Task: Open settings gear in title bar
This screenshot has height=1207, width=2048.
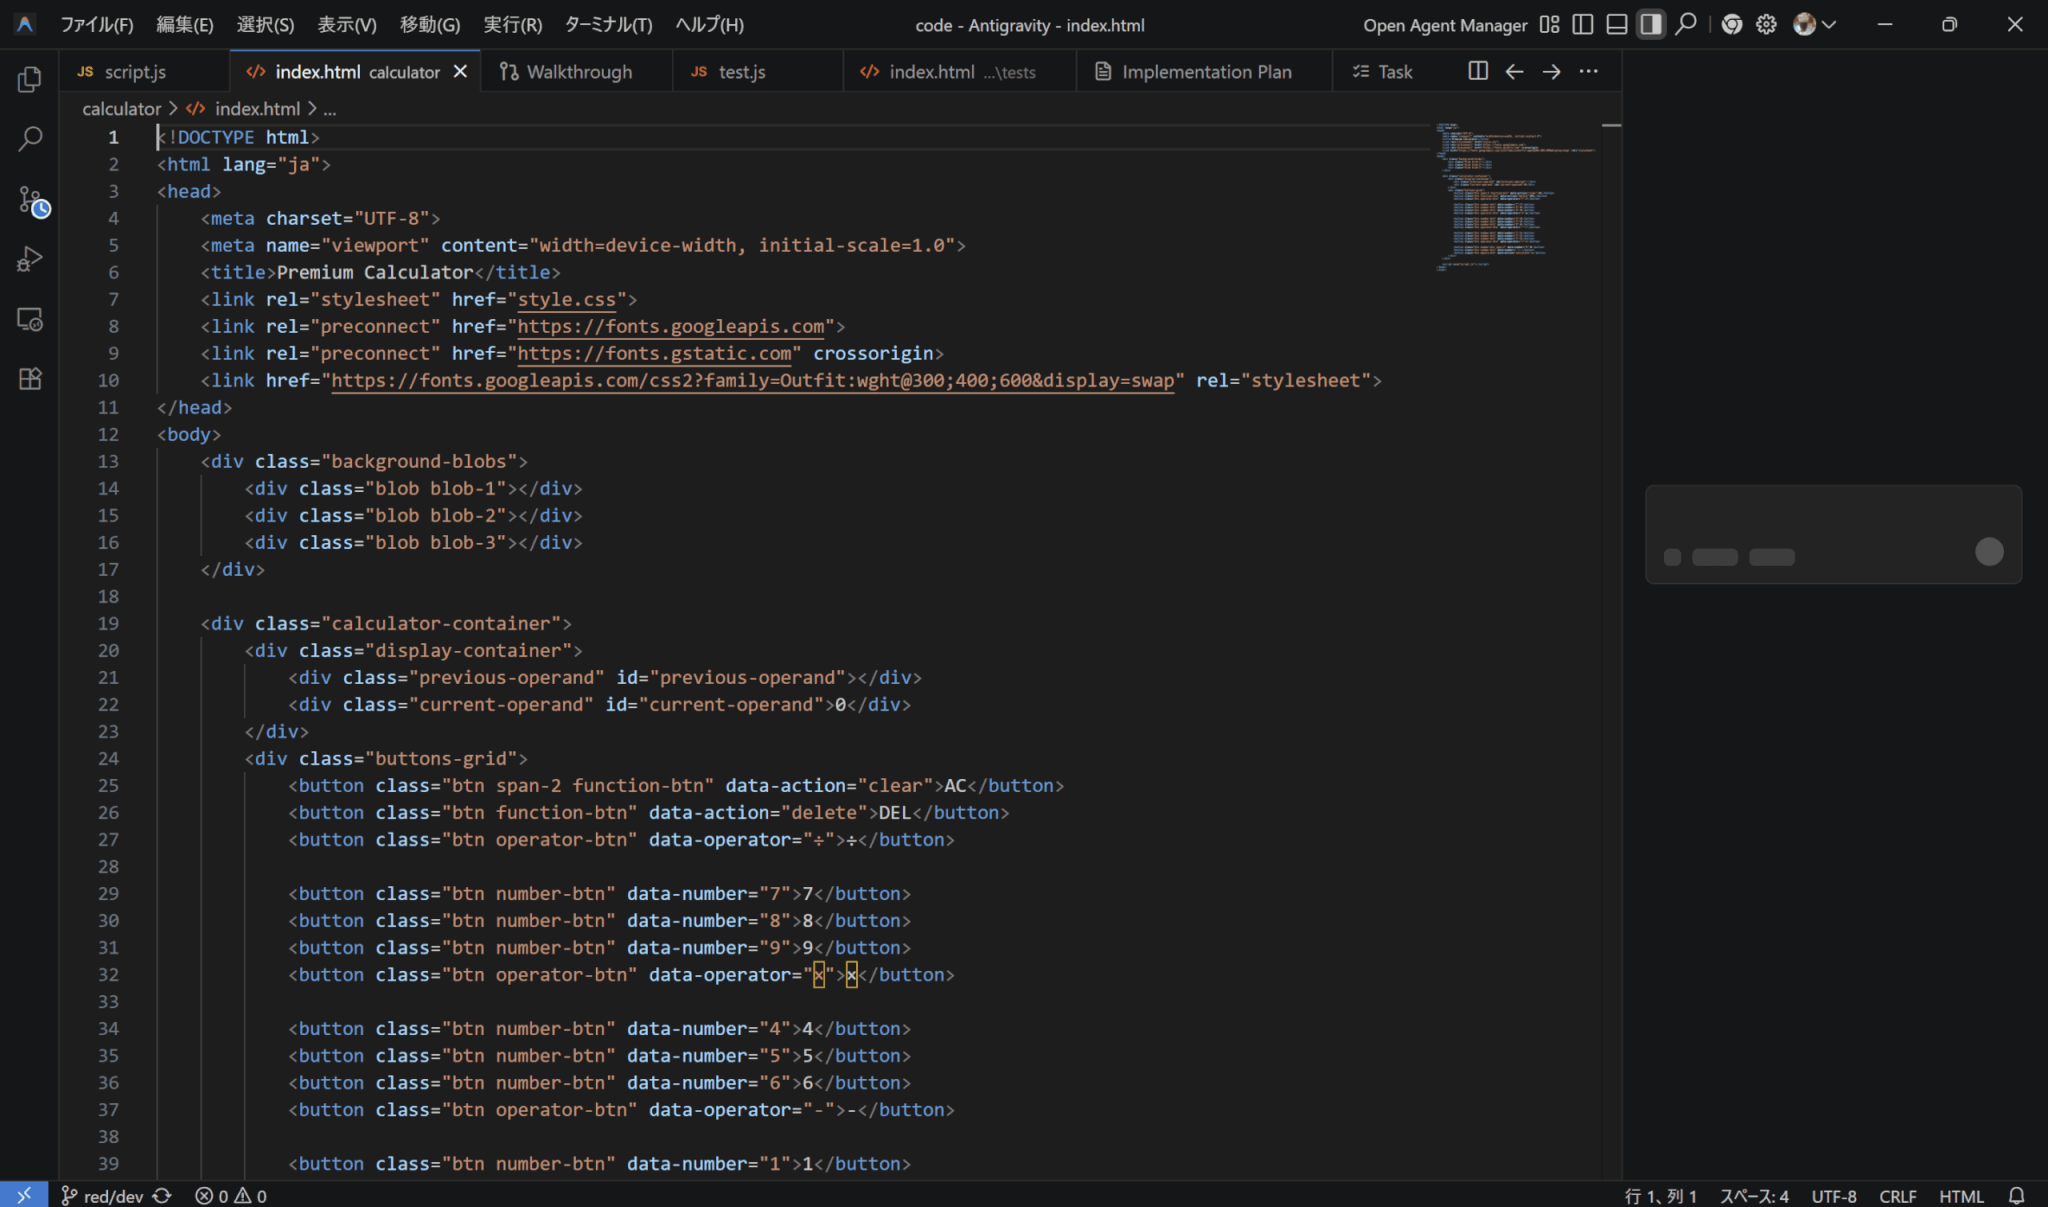Action: tap(1766, 25)
